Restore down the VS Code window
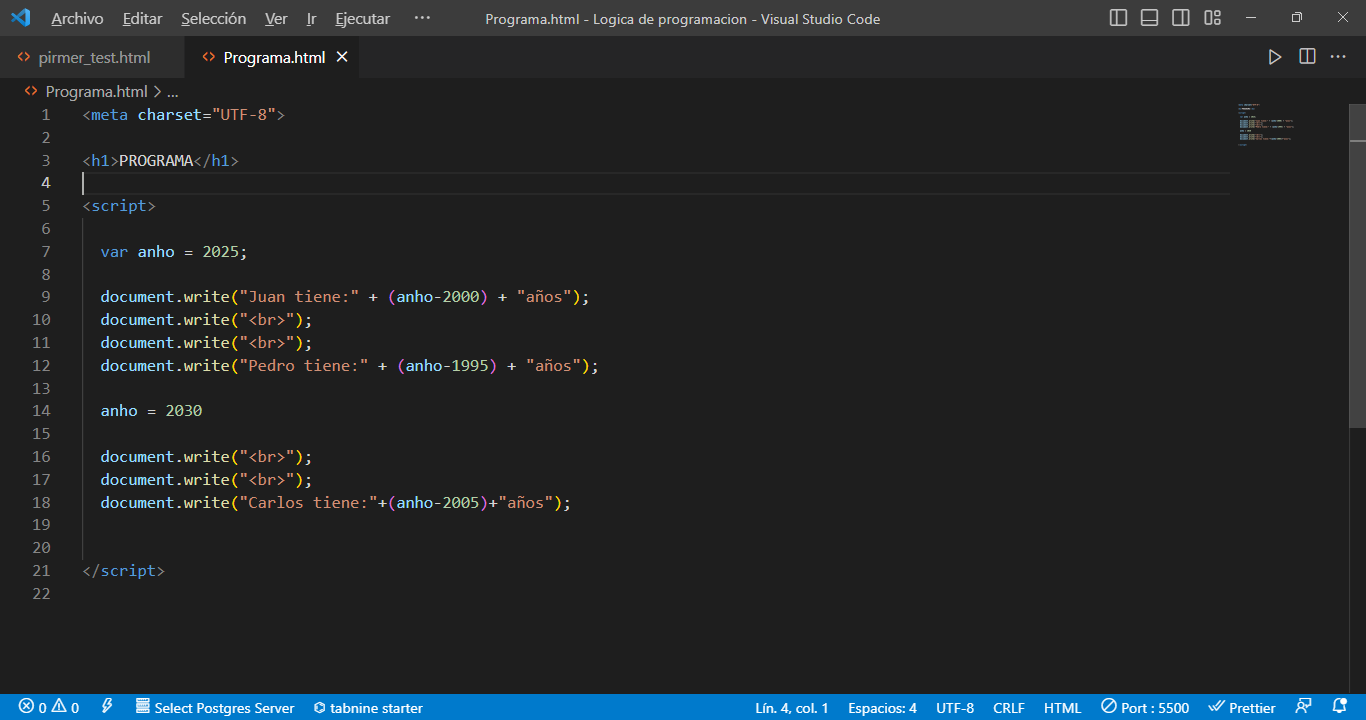 [1297, 18]
